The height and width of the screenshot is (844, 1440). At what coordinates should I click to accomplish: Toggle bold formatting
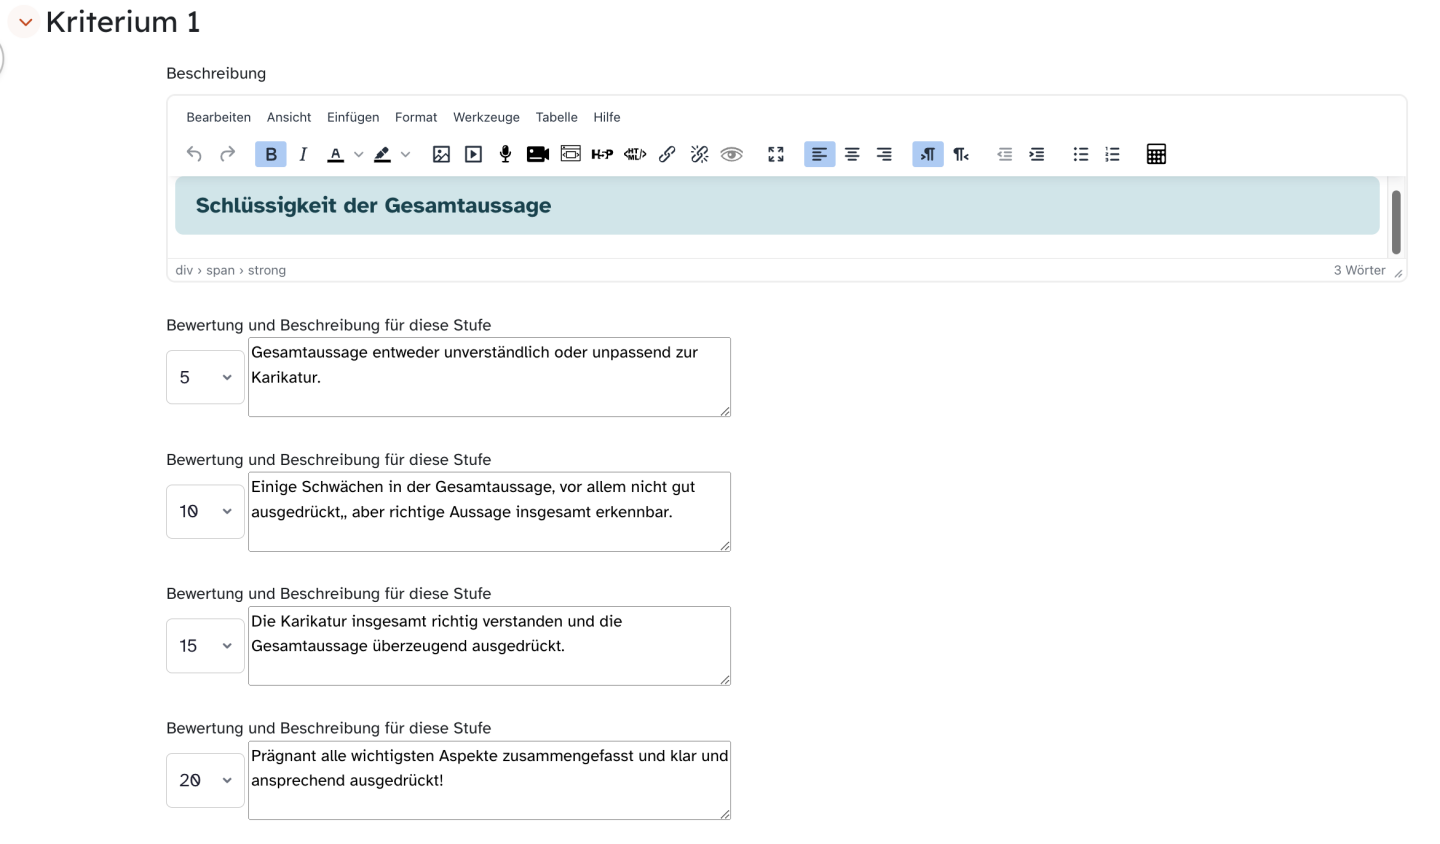pyautogui.click(x=271, y=154)
